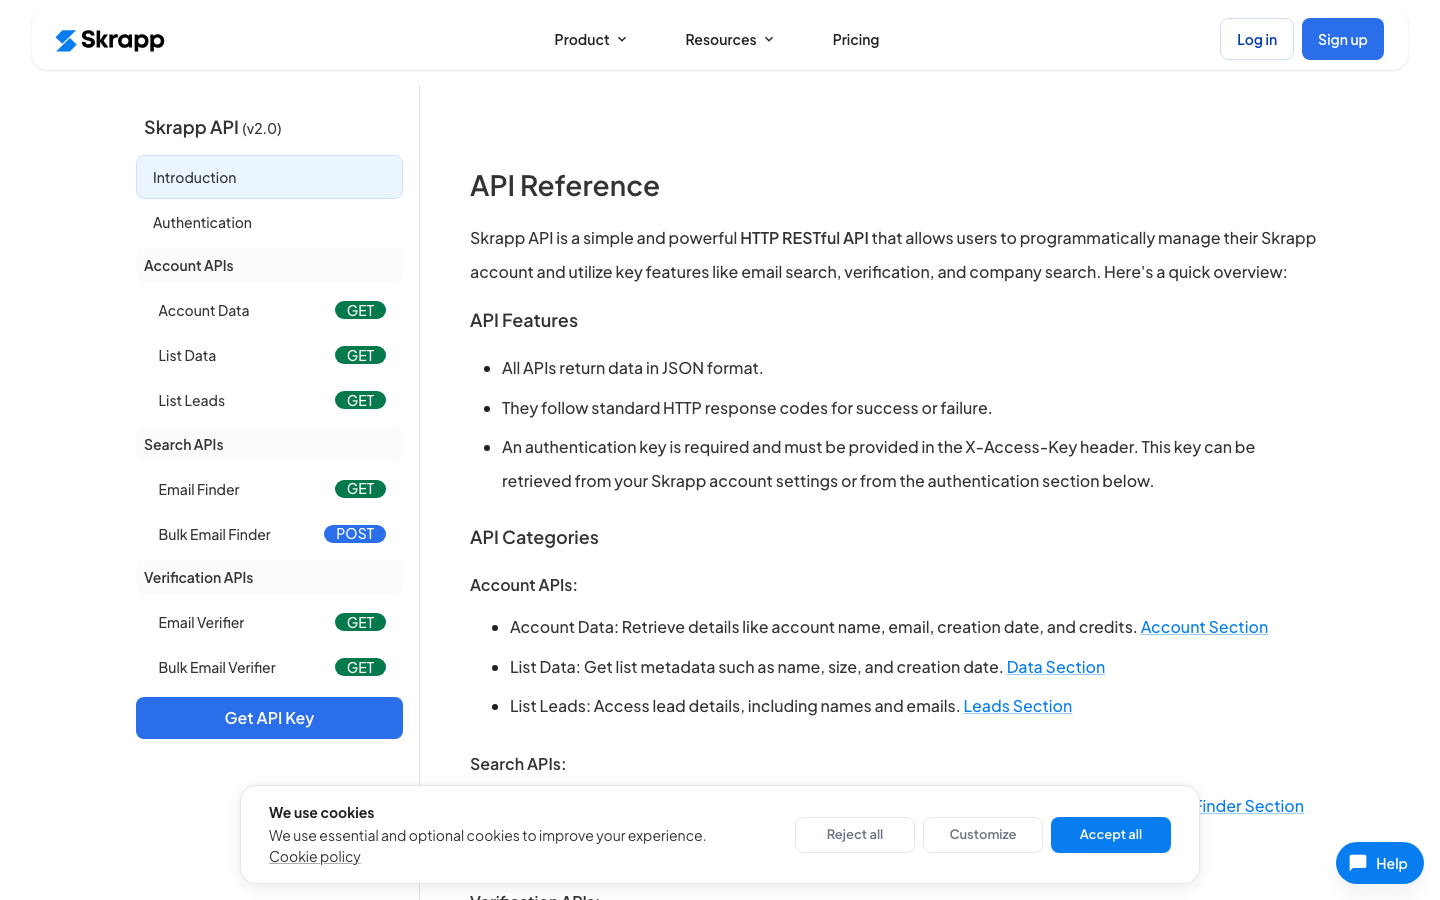Viewport: 1440px width, 900px height.
Task: Follow the Data Section link
Action: (x=1056, y=667)
